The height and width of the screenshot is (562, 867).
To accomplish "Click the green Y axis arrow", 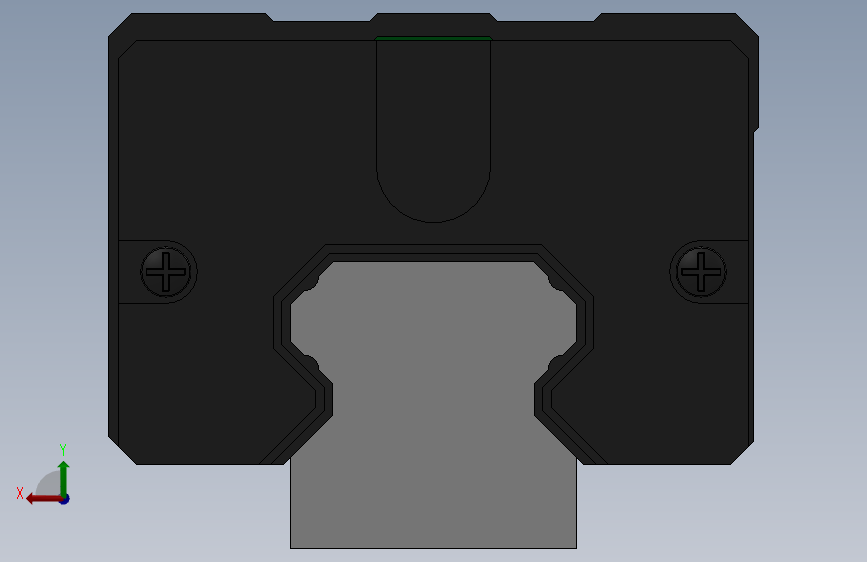I will (x=64, y=478).
